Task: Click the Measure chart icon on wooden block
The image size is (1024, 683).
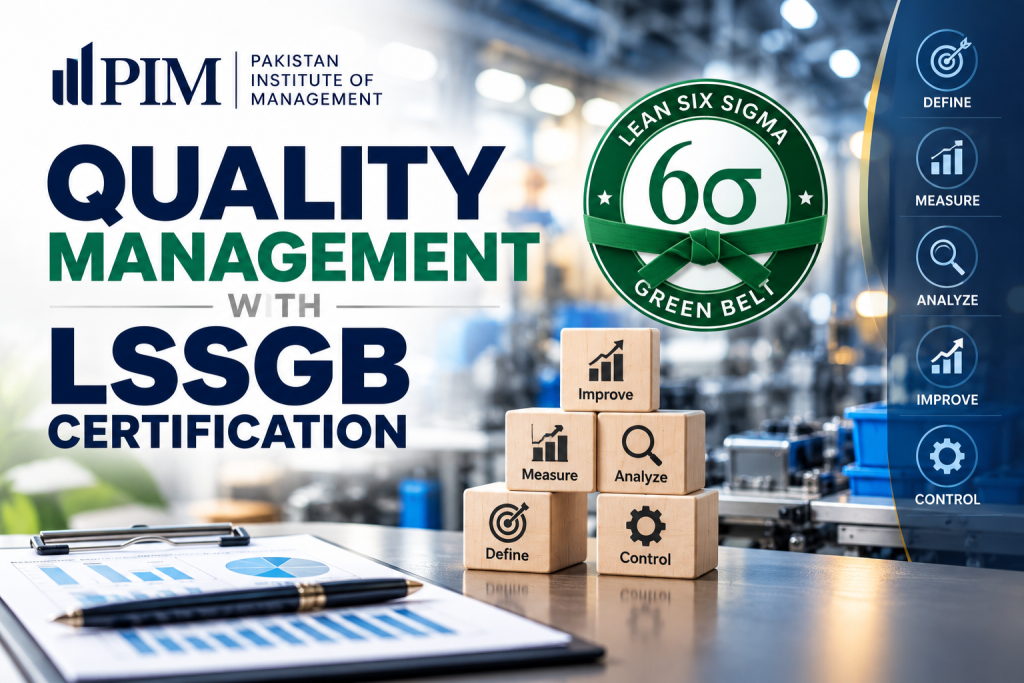Action: click(549, 443)
